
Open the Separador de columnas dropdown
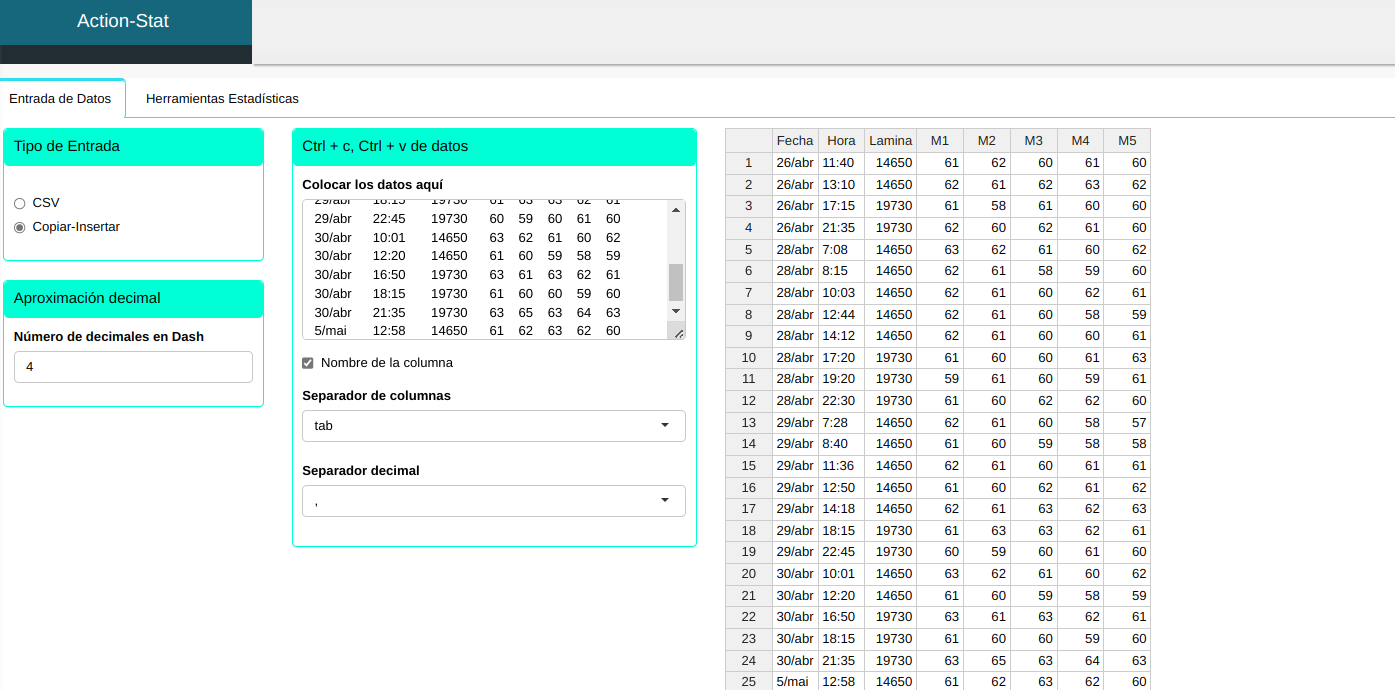click(x=493, y=426)
